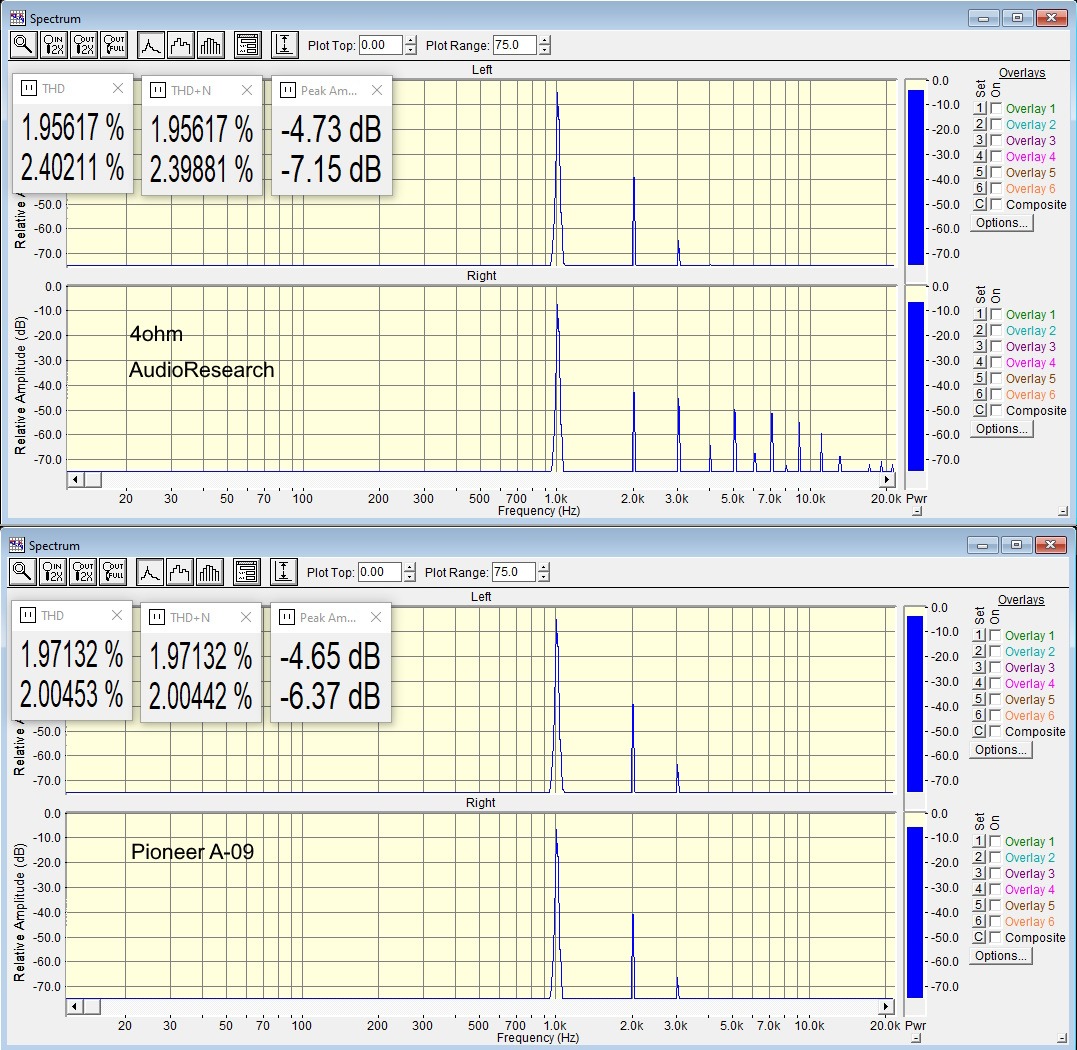Set Overlay 6 button in top window Right channel
This screenshot has height=1050, width=1077.
[980, 394]
